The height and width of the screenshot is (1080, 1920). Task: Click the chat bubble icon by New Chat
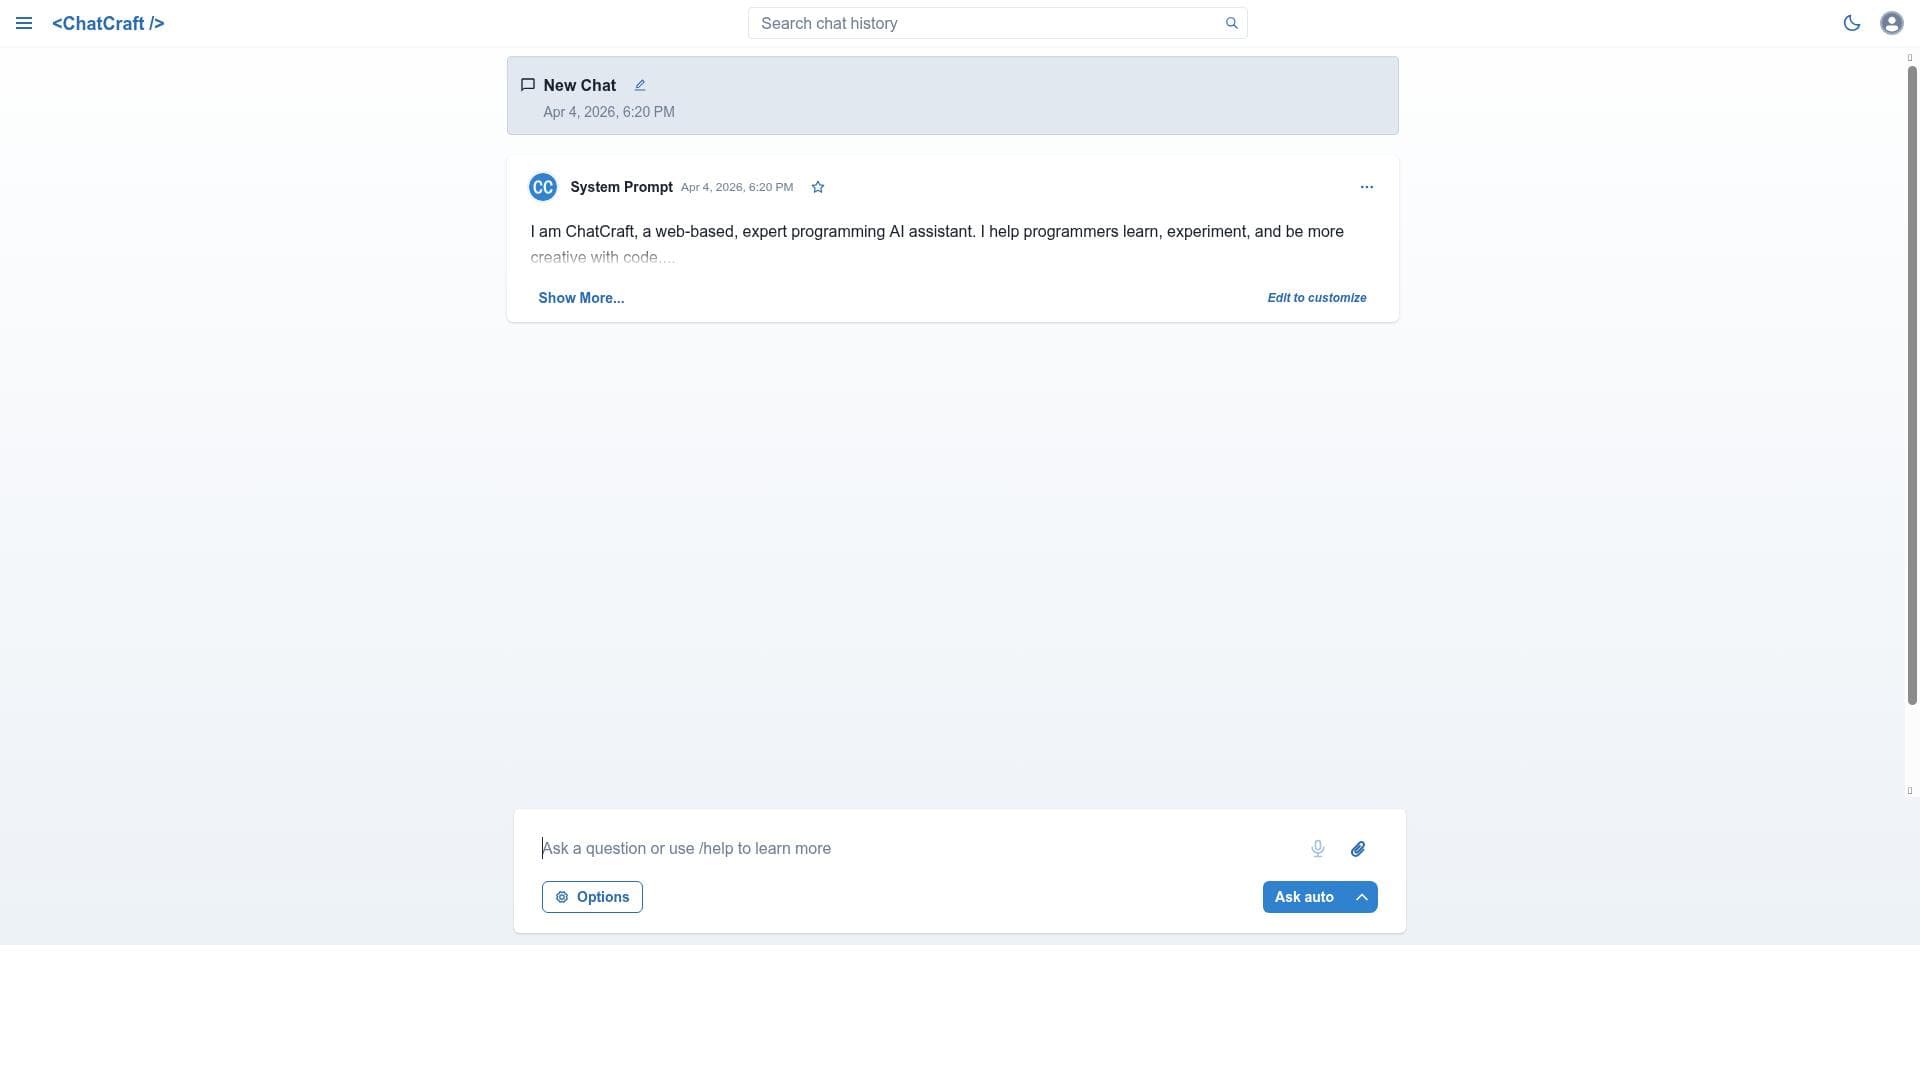click(x=528, y=85)
